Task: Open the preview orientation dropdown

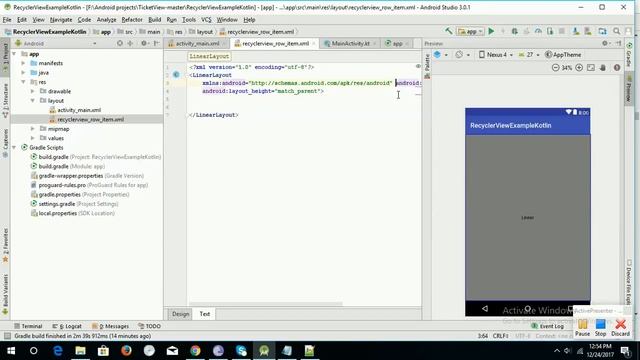Action: pos(462,54)
